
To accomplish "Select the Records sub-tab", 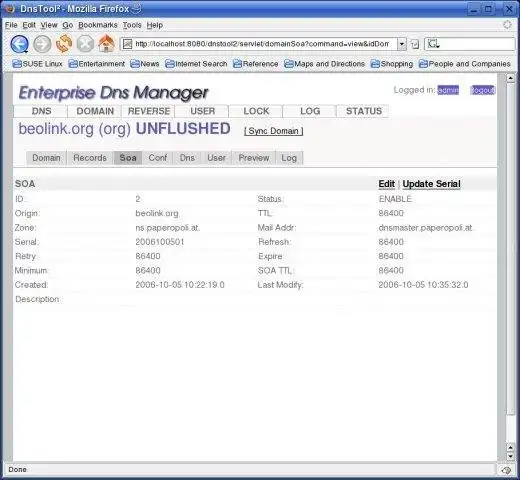I will pyautogui.click(x=90, y=158).
